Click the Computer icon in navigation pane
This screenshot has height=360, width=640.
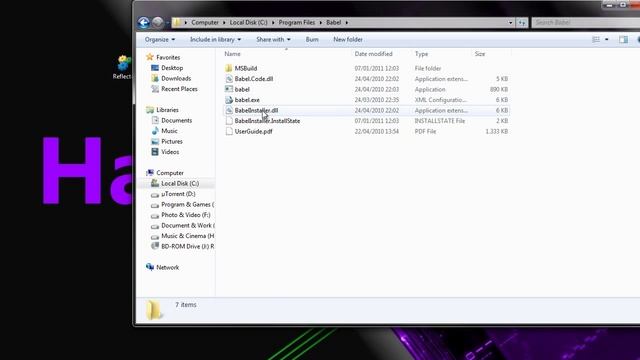[x=150, y=173]
